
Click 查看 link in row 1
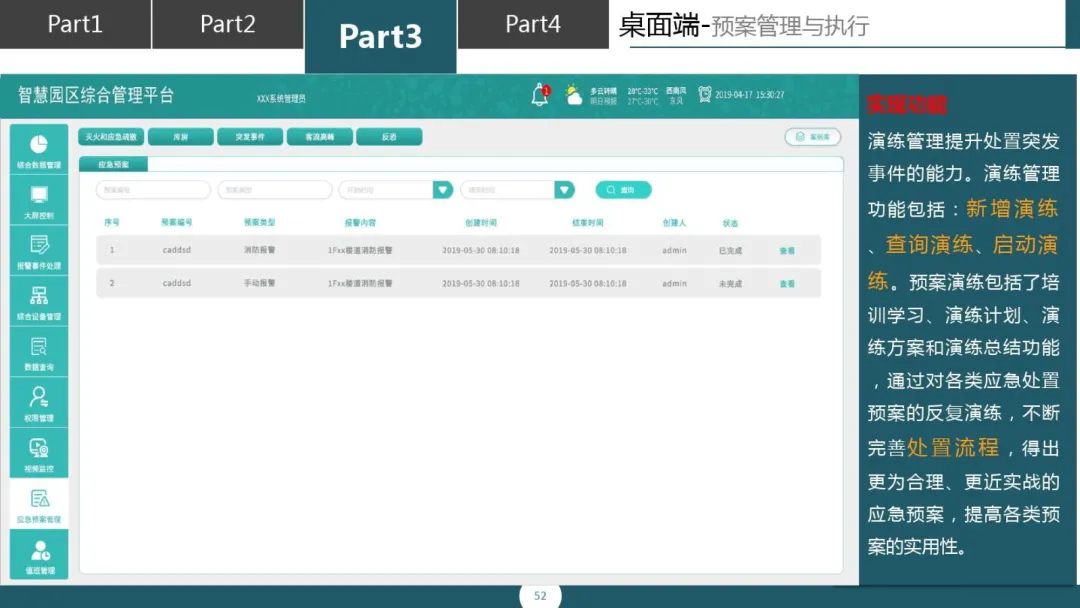coord(787,251)
